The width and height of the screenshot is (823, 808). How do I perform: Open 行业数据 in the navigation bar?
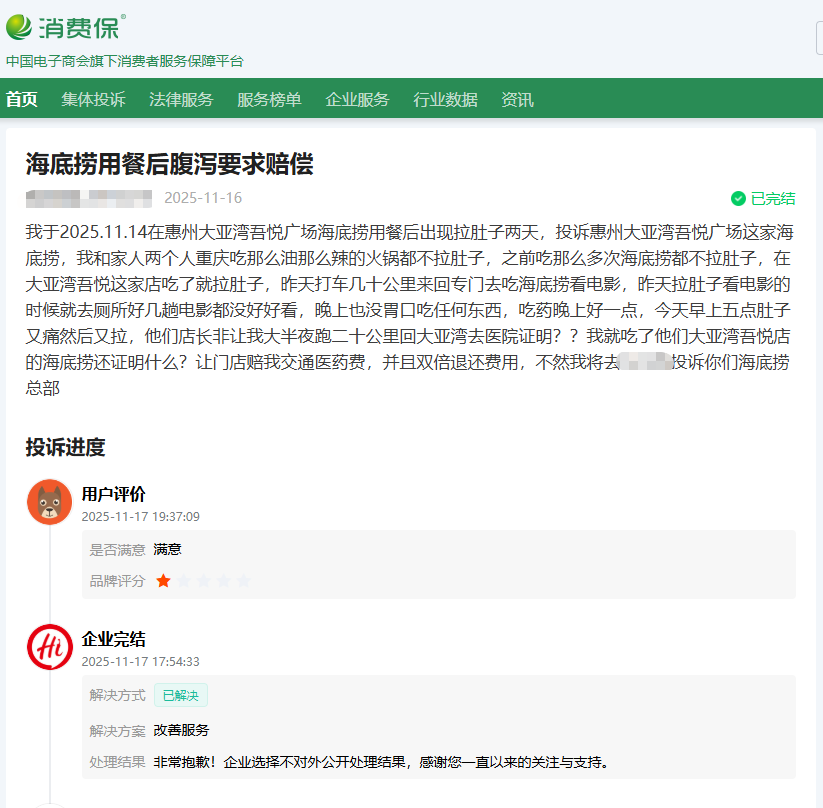446,98
